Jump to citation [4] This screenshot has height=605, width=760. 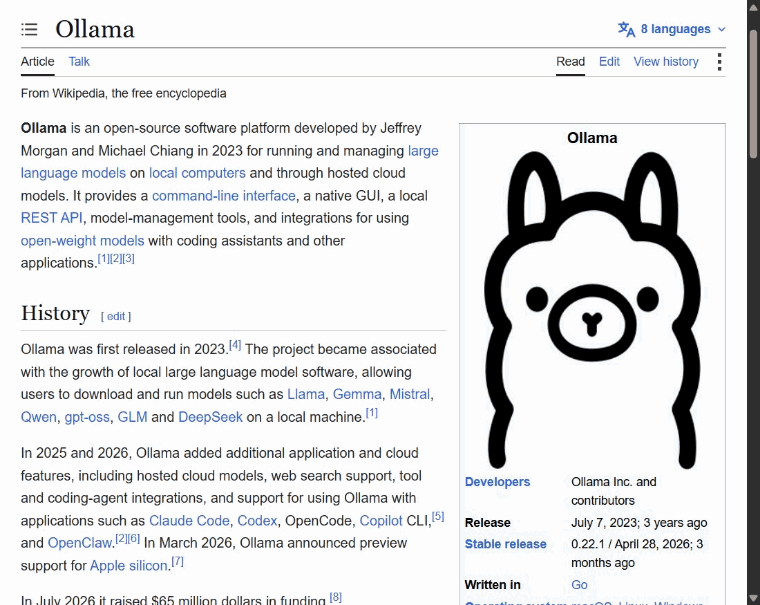coord(235,345)
